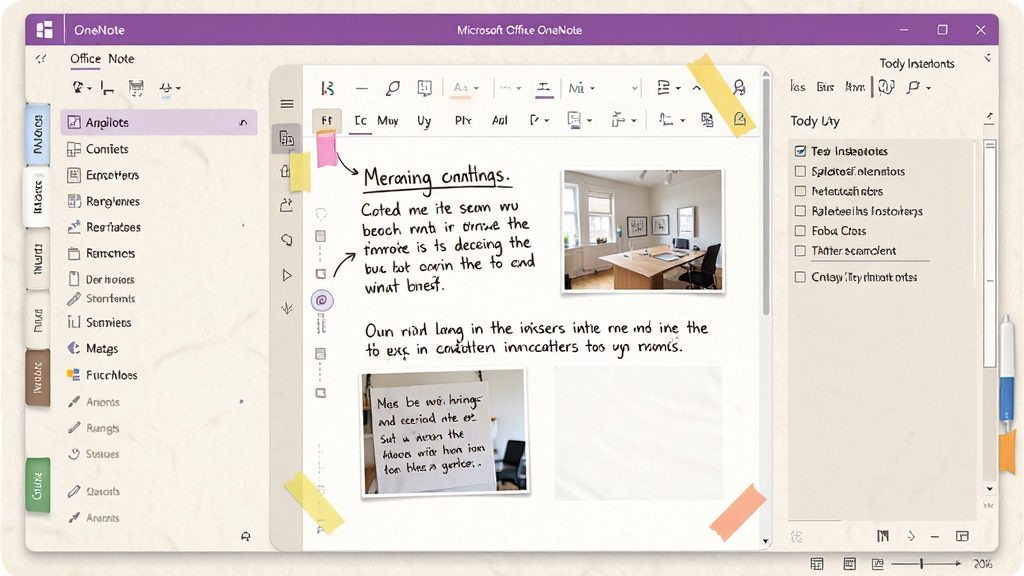The width and height of the screenshot is (1024, 576).
Task: Click the table icon at panel bottom
Action: [962, 536]
